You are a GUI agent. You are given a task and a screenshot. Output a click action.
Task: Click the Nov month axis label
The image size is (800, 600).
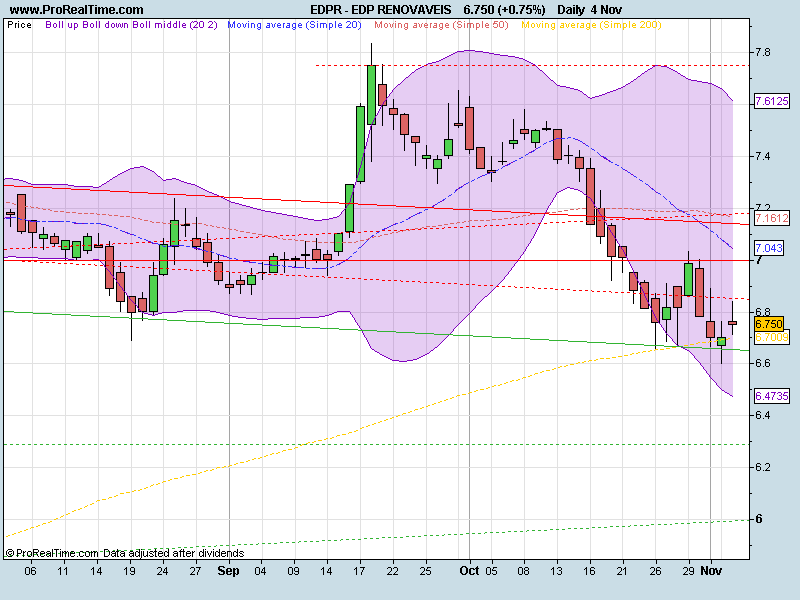[x=711, y=571]
